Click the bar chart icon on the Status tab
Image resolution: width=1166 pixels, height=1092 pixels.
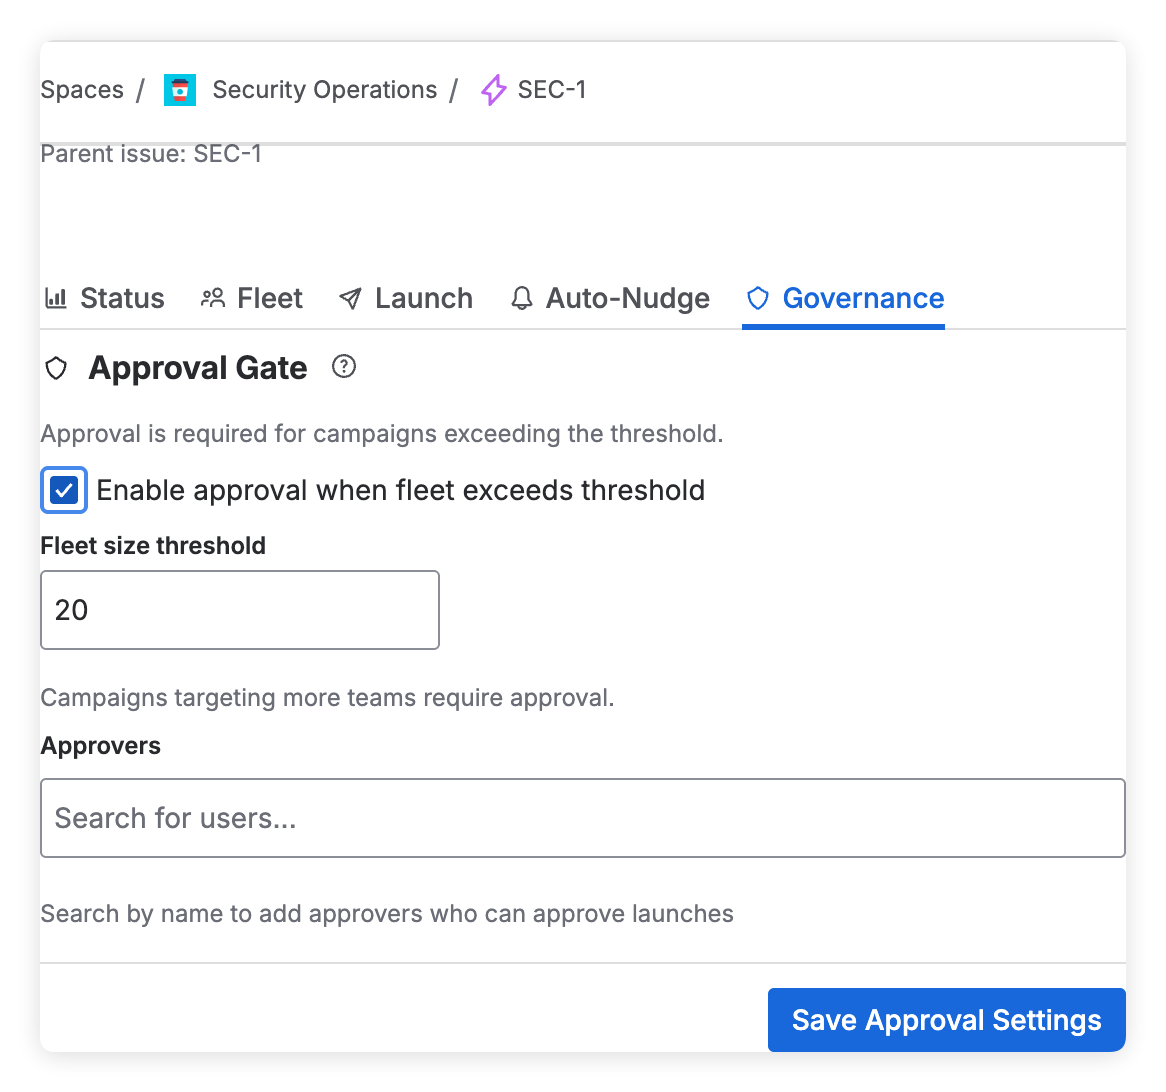pos(58,297)
